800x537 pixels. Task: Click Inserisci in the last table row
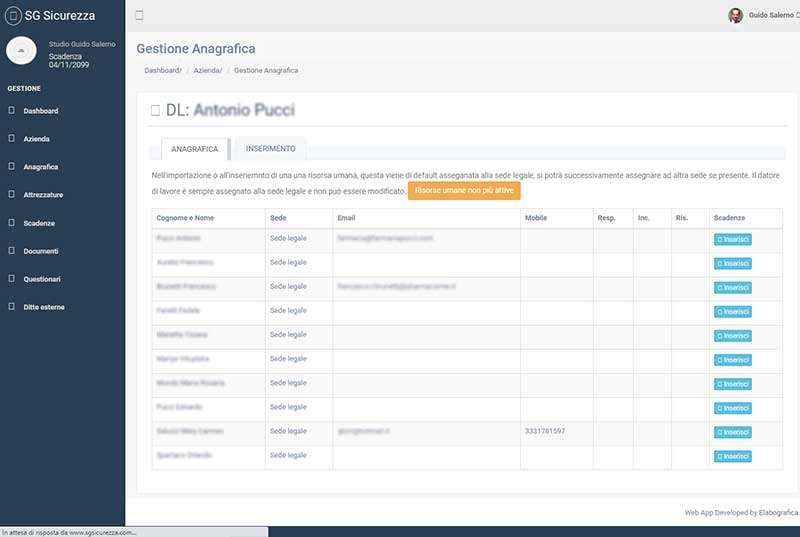pos(733,456)
